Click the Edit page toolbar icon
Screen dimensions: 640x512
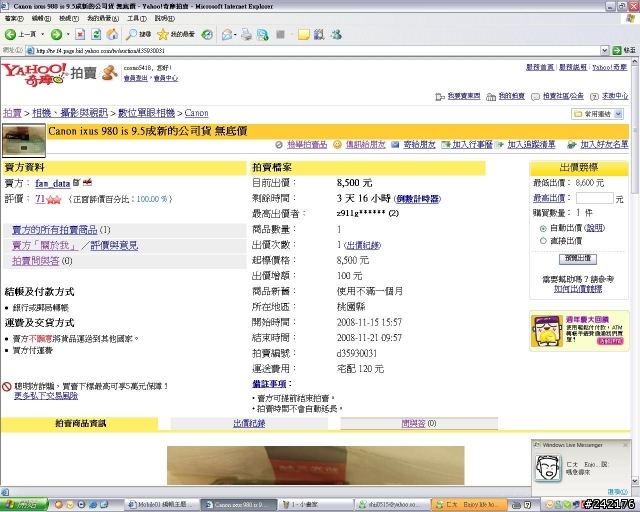click(262, 35)
